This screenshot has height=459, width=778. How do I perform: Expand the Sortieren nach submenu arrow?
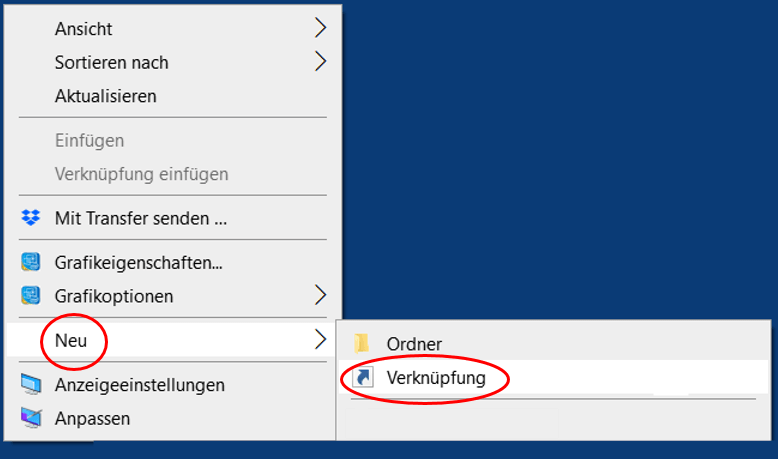(321, 62)
